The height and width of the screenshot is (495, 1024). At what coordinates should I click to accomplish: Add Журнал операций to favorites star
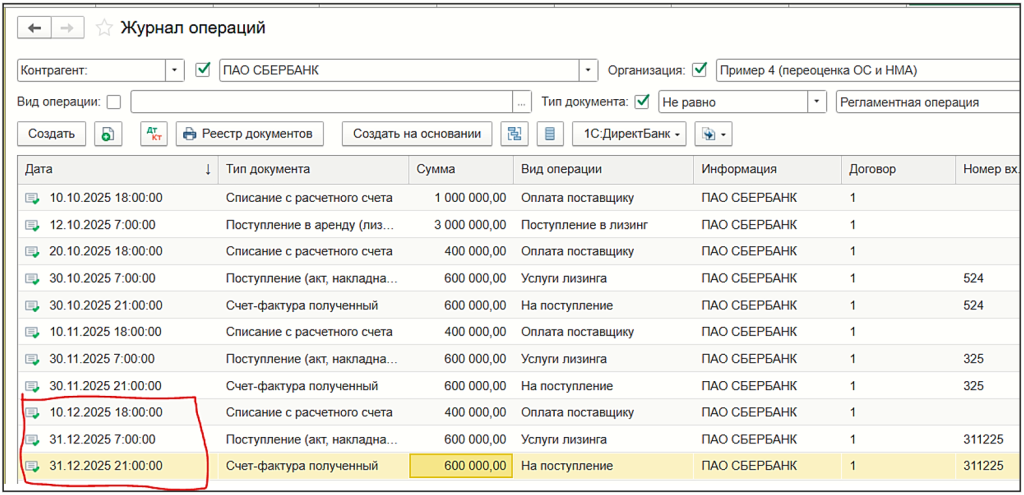pos(104,28)
